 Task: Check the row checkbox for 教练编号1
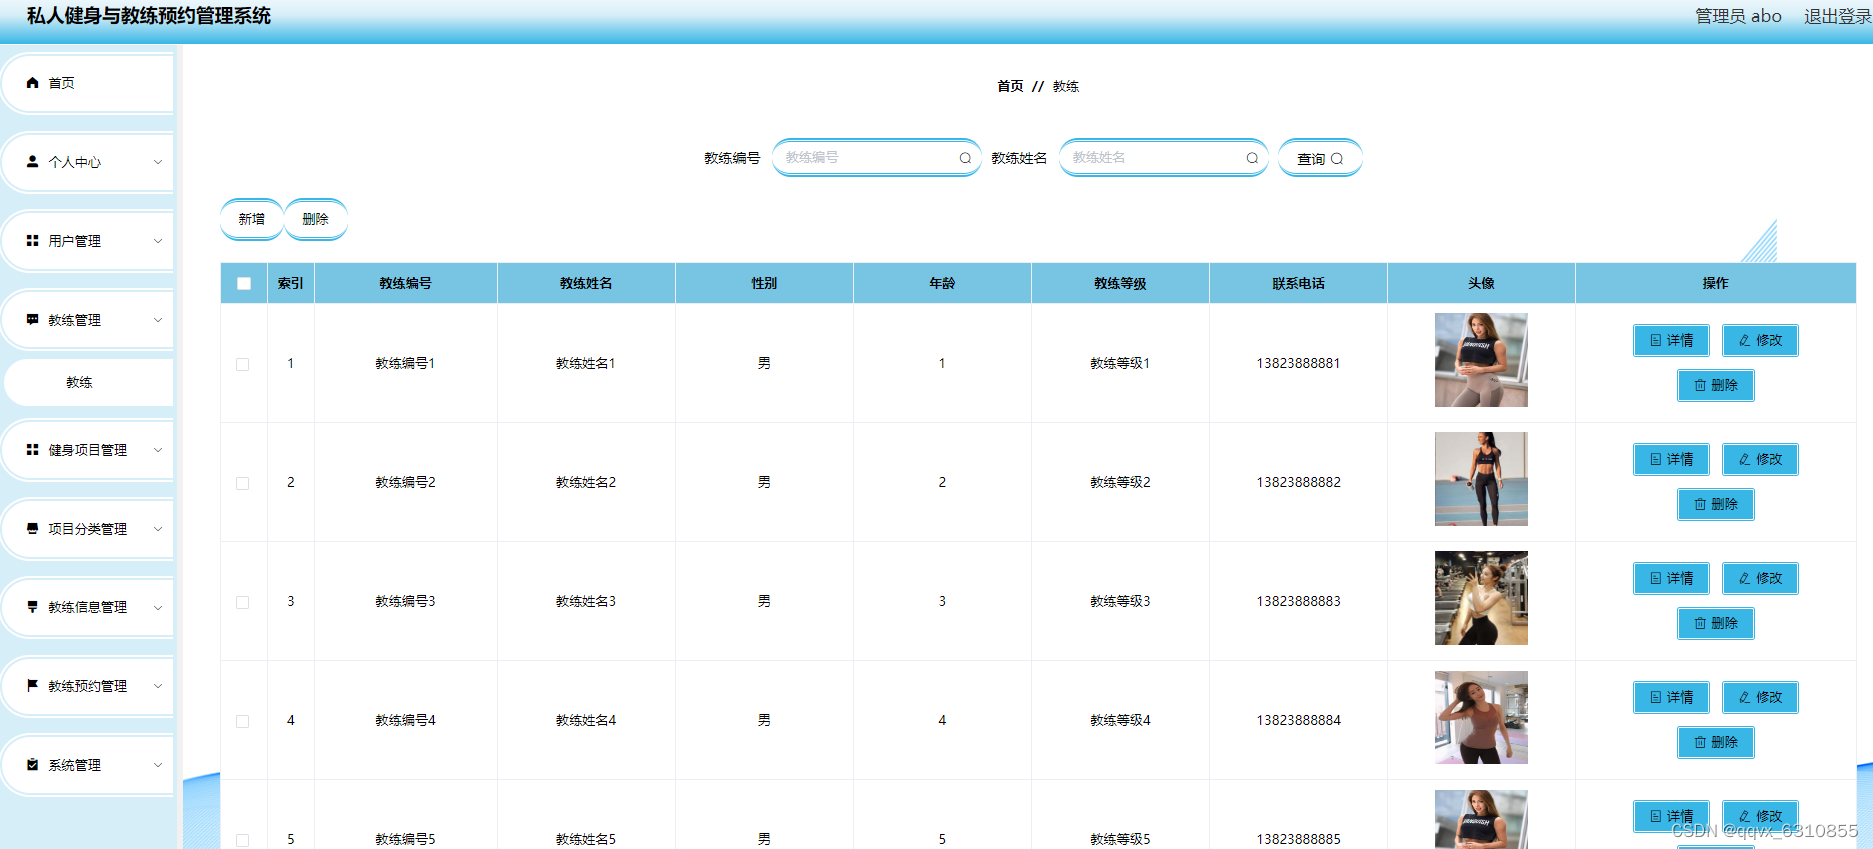(x=243, y=364)
